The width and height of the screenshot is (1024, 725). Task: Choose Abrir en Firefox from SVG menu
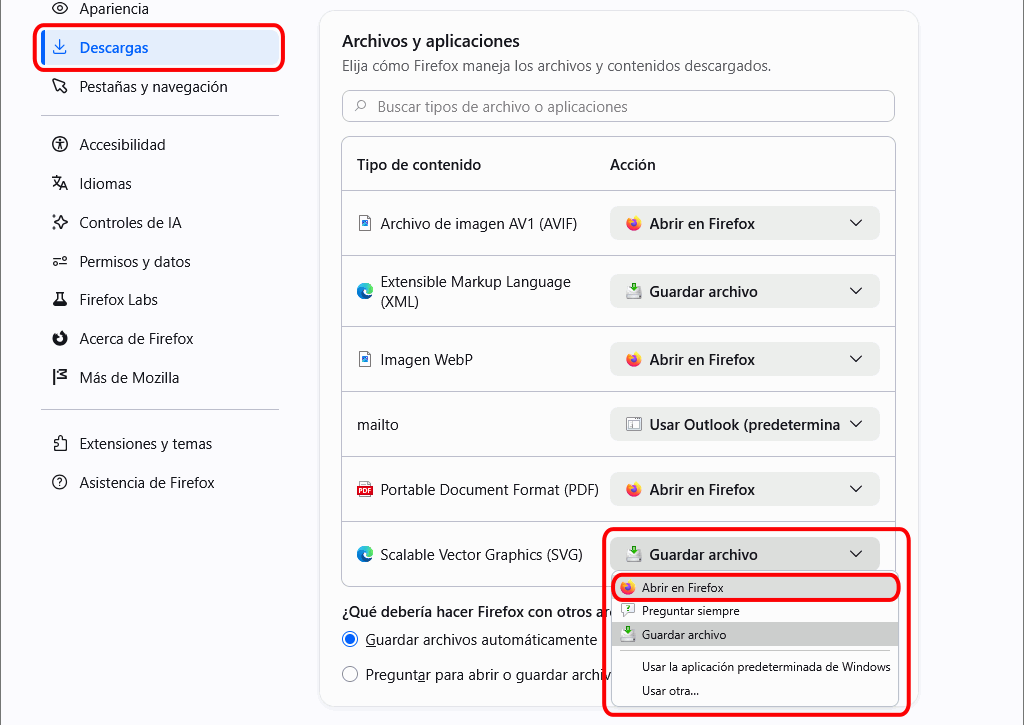pyautogui.click(x=756, y=588)
